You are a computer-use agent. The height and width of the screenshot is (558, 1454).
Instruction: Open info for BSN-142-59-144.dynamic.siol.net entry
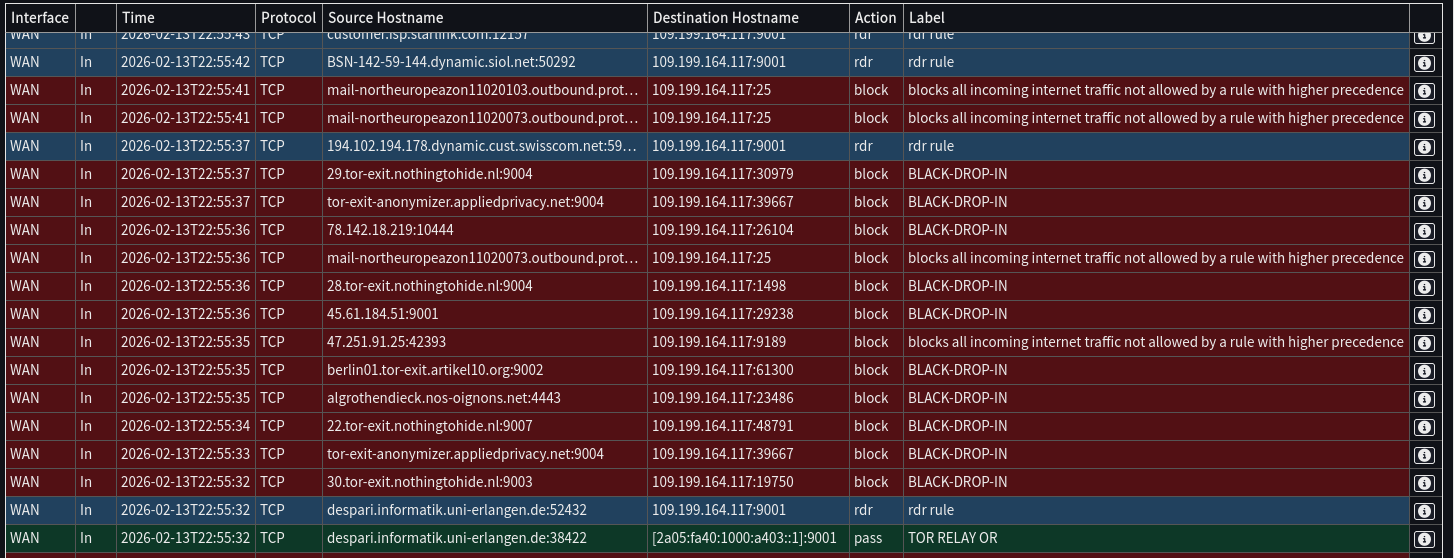pos(1423,62)
